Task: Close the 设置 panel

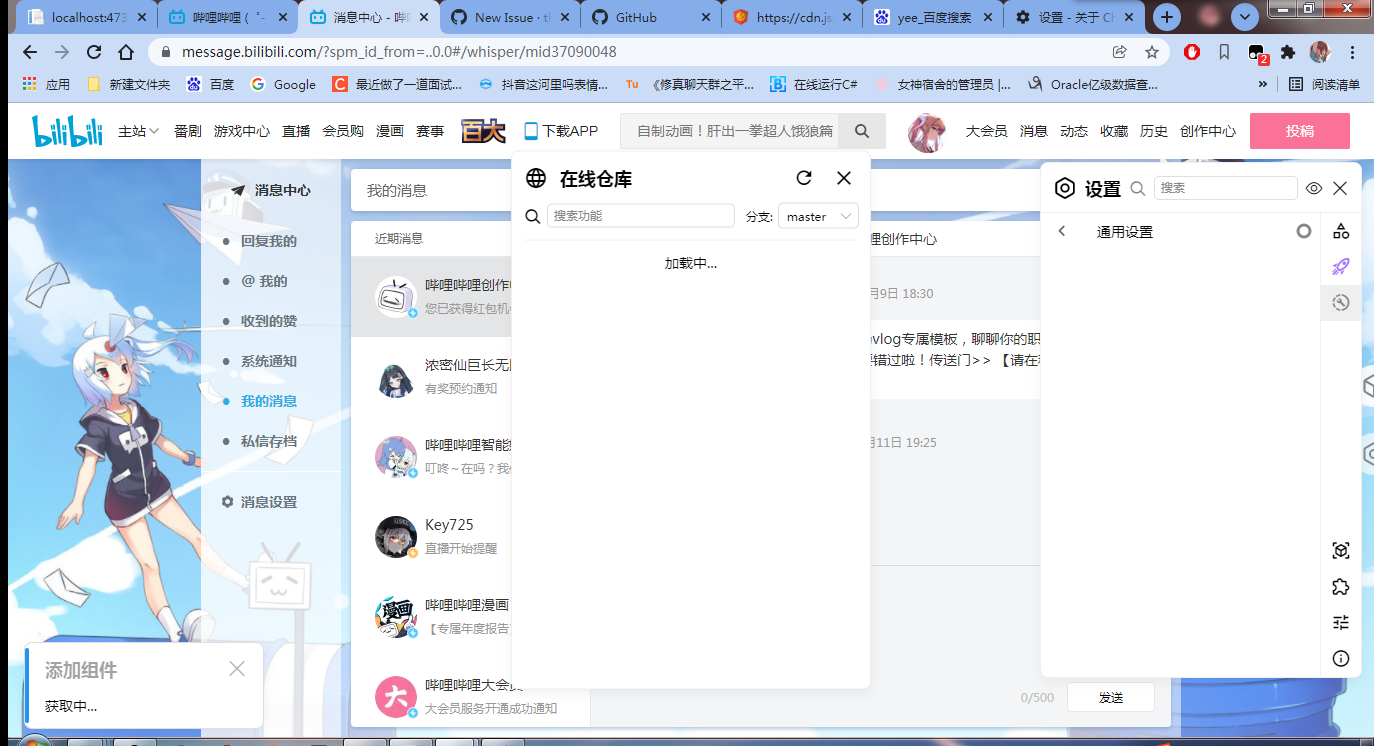Action: coord(1340,188)
